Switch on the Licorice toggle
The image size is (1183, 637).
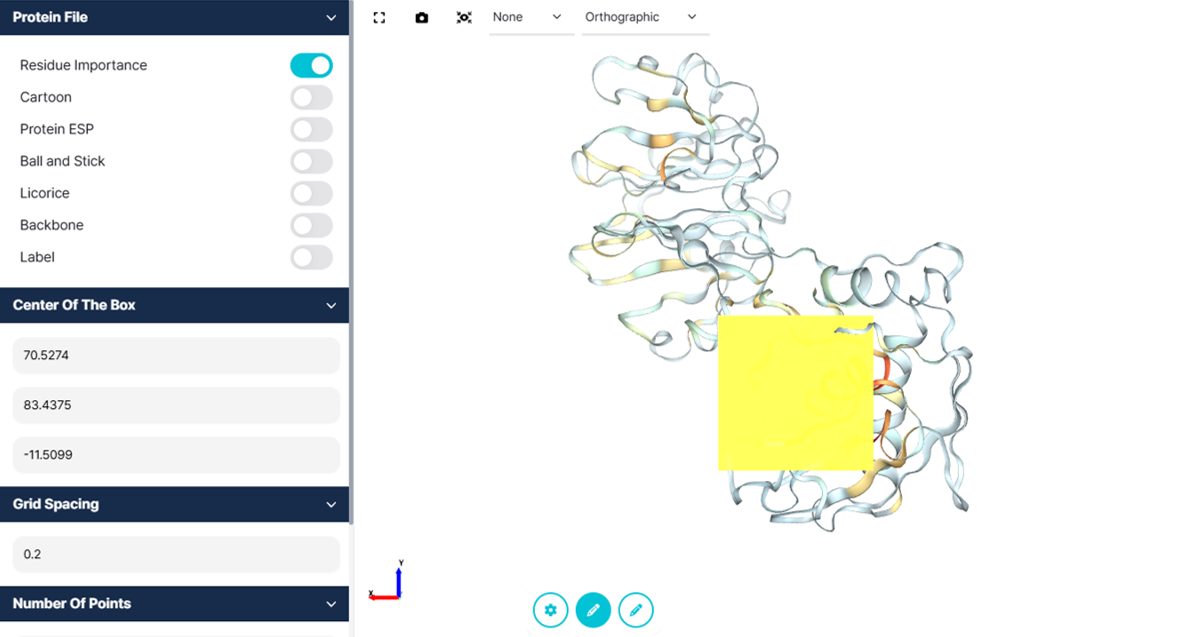point(311,193)
